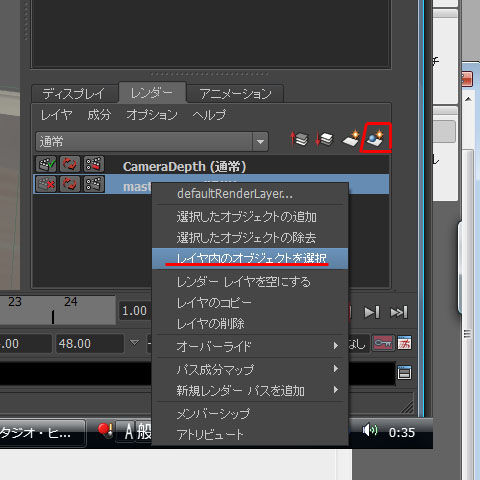480x480 pixels.
Task: Switch to the ディスプレイ tab
Action: pyautogui.click(x=74, y=94)
